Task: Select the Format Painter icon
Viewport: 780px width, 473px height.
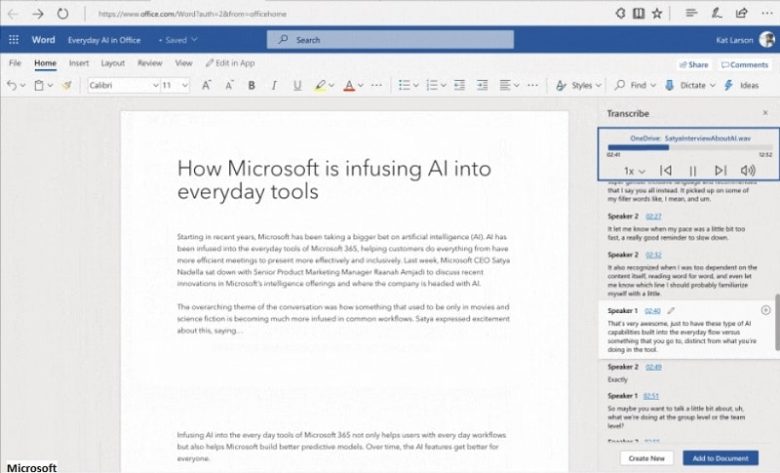Action: 67,86
